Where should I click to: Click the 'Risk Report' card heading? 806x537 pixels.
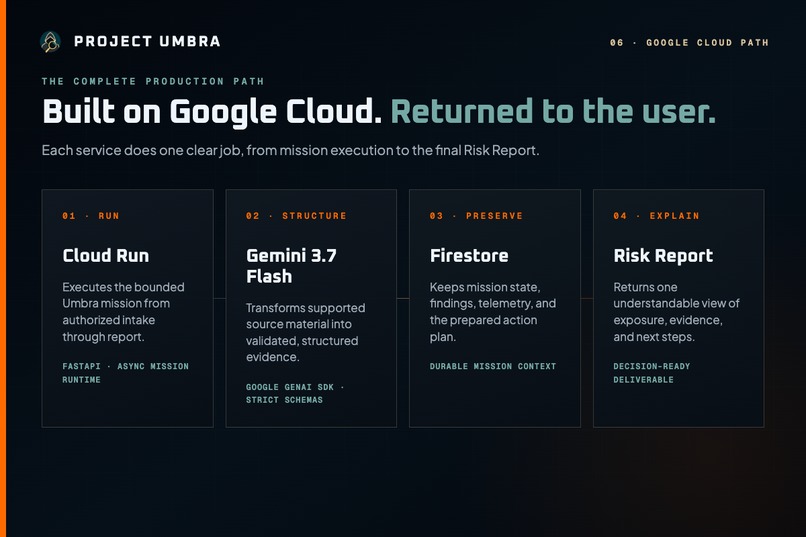pos(663,255)
